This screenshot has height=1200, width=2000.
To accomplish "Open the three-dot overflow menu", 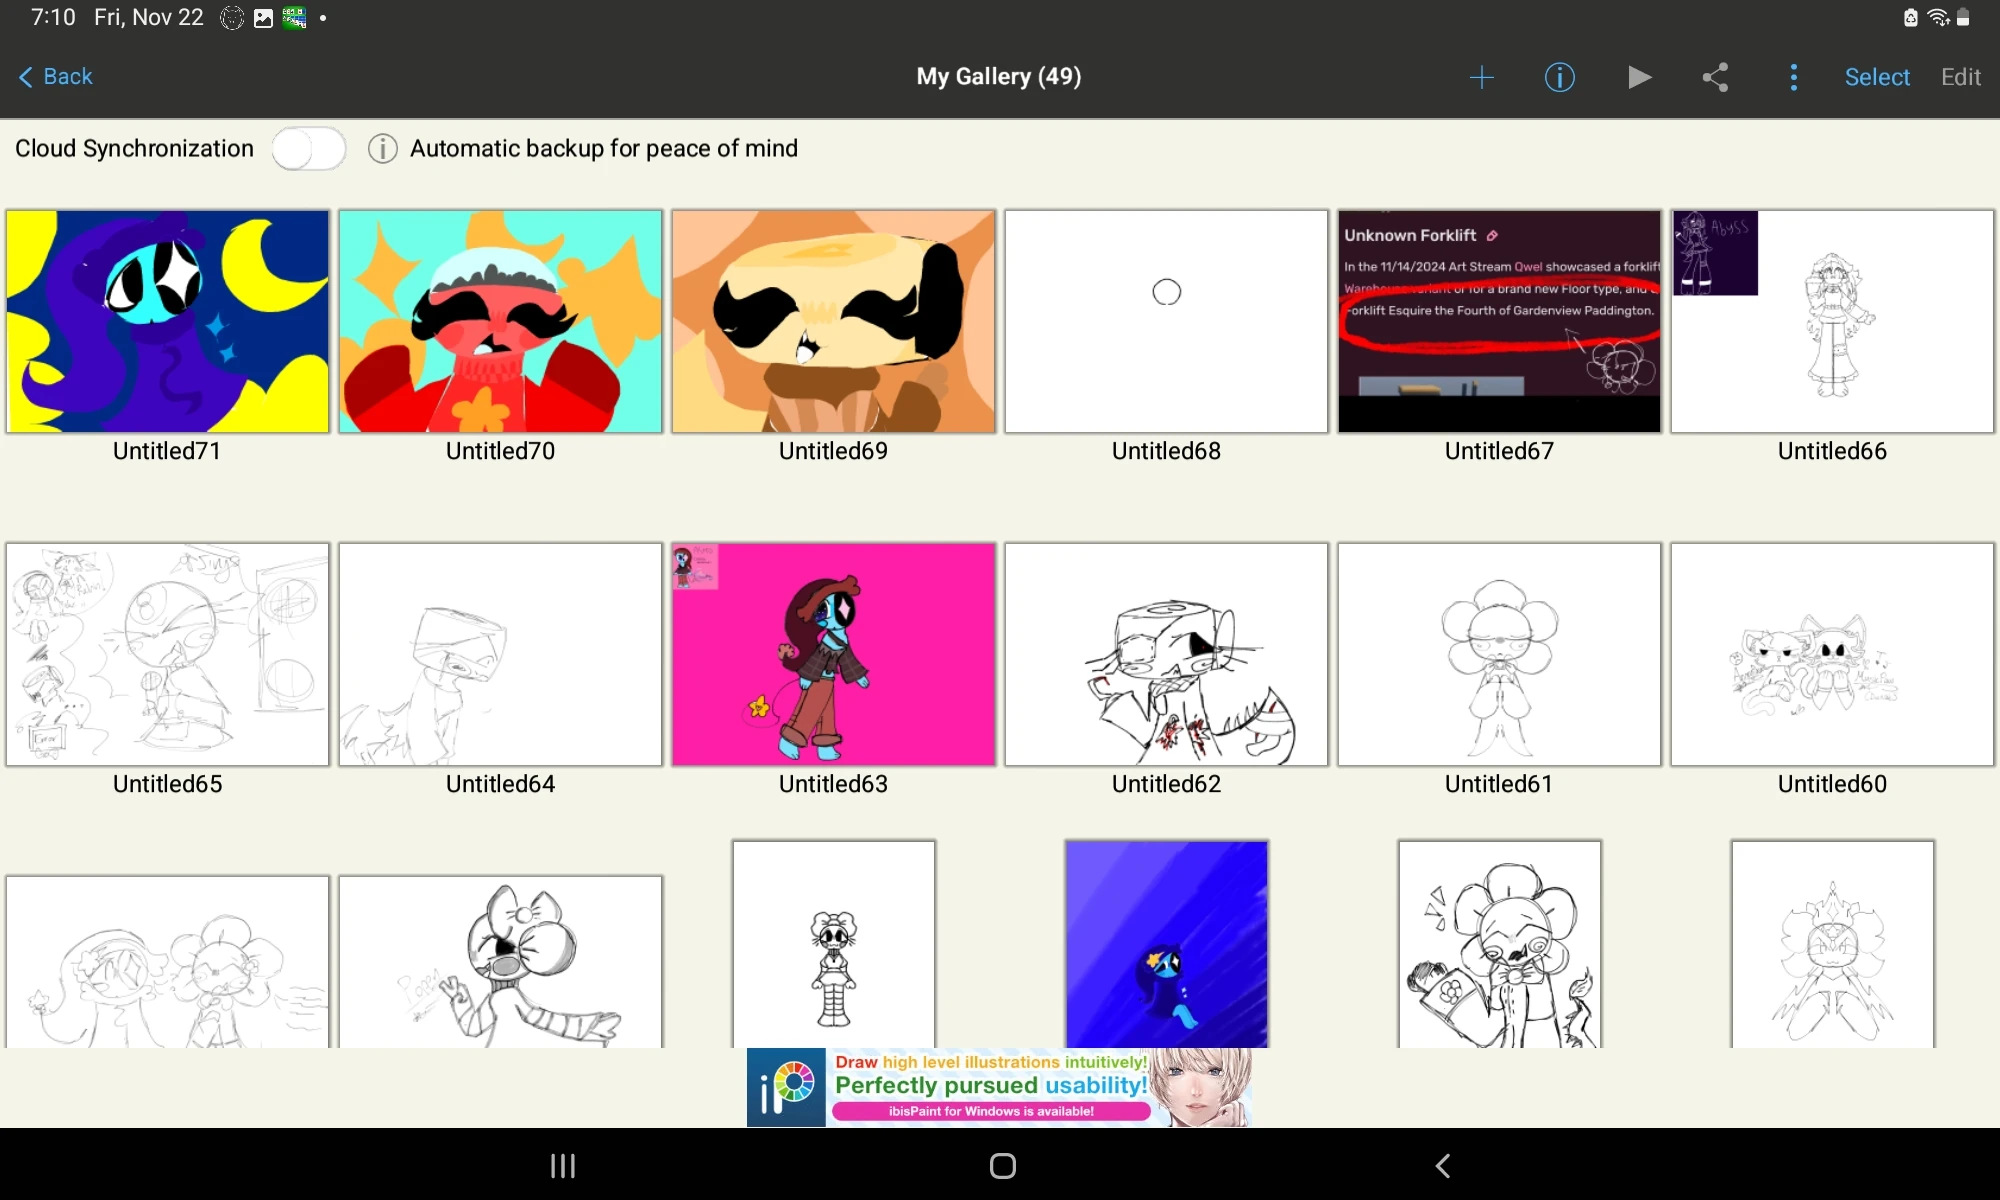I will 1793,77.
